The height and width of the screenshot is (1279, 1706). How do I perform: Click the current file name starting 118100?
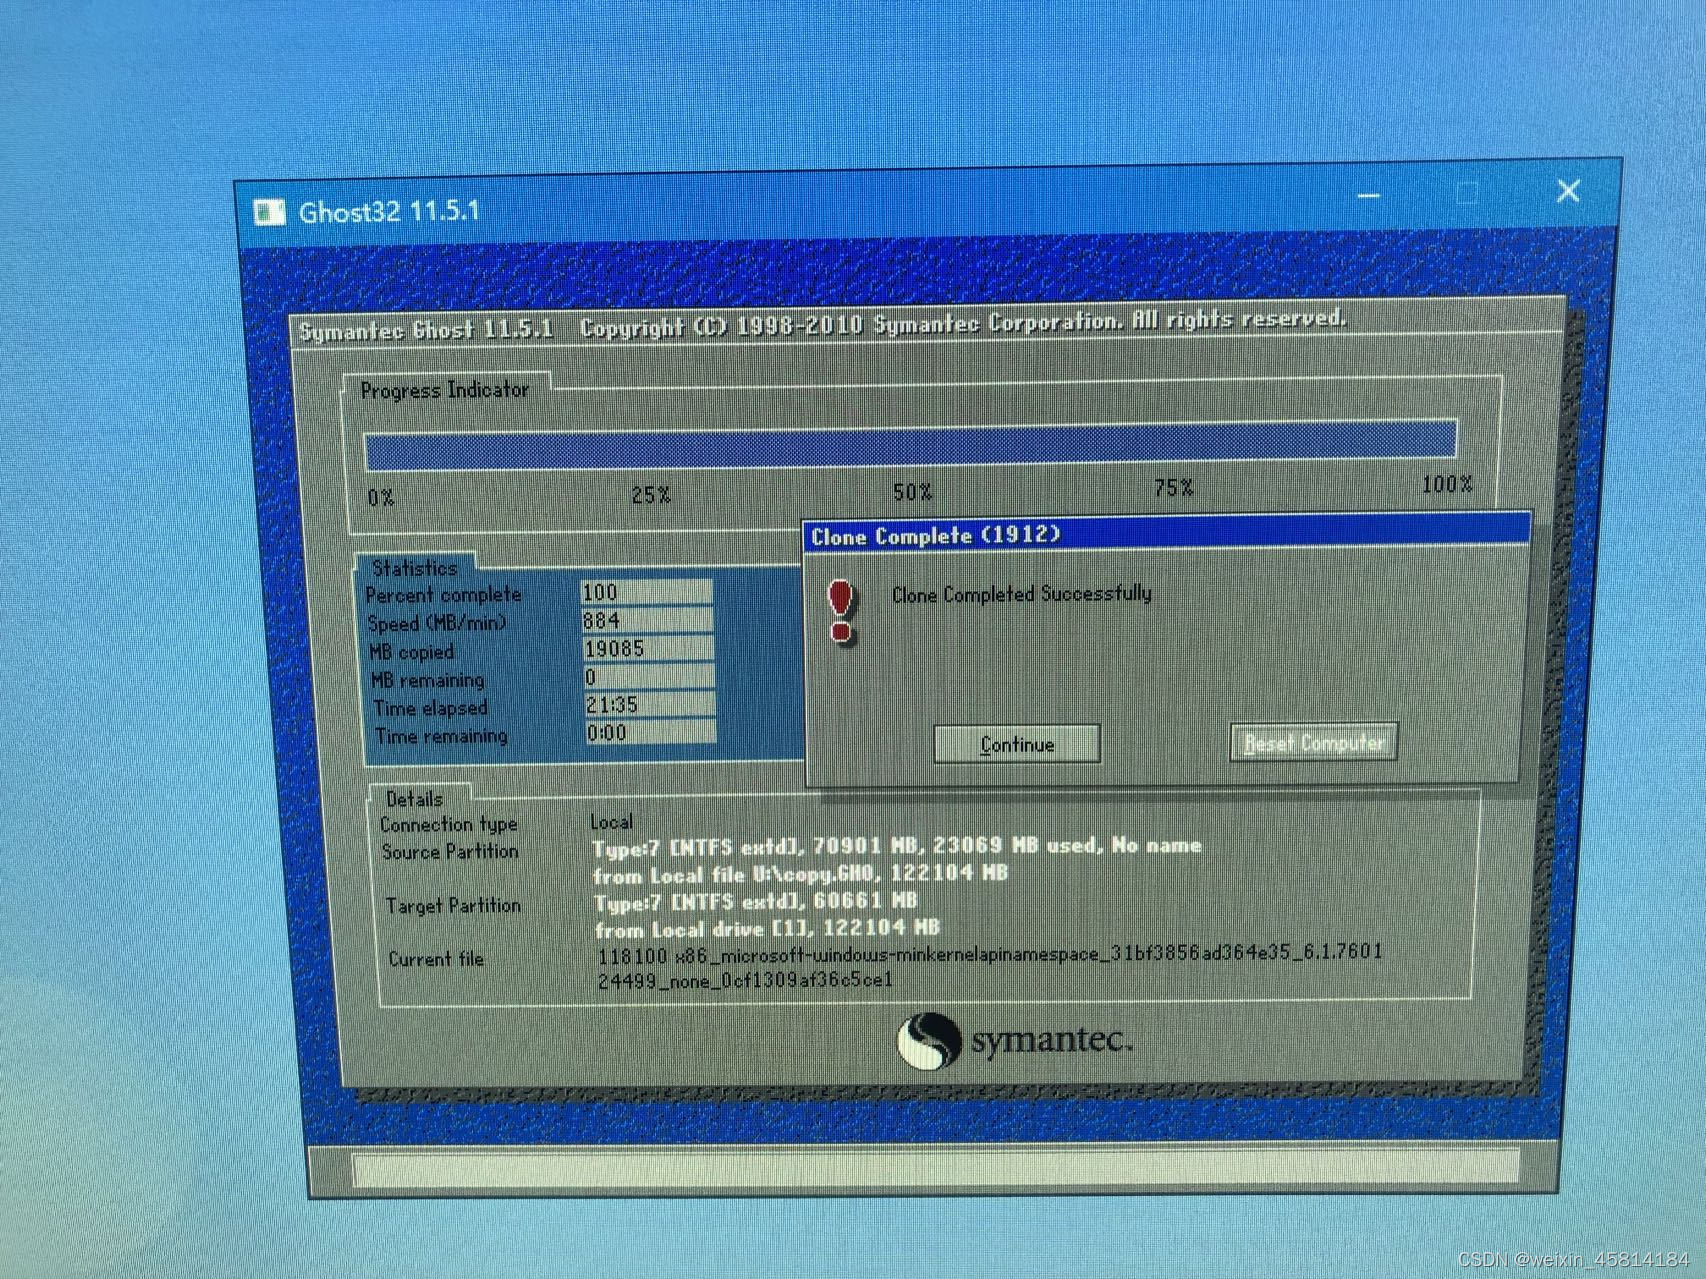(990, 966)
